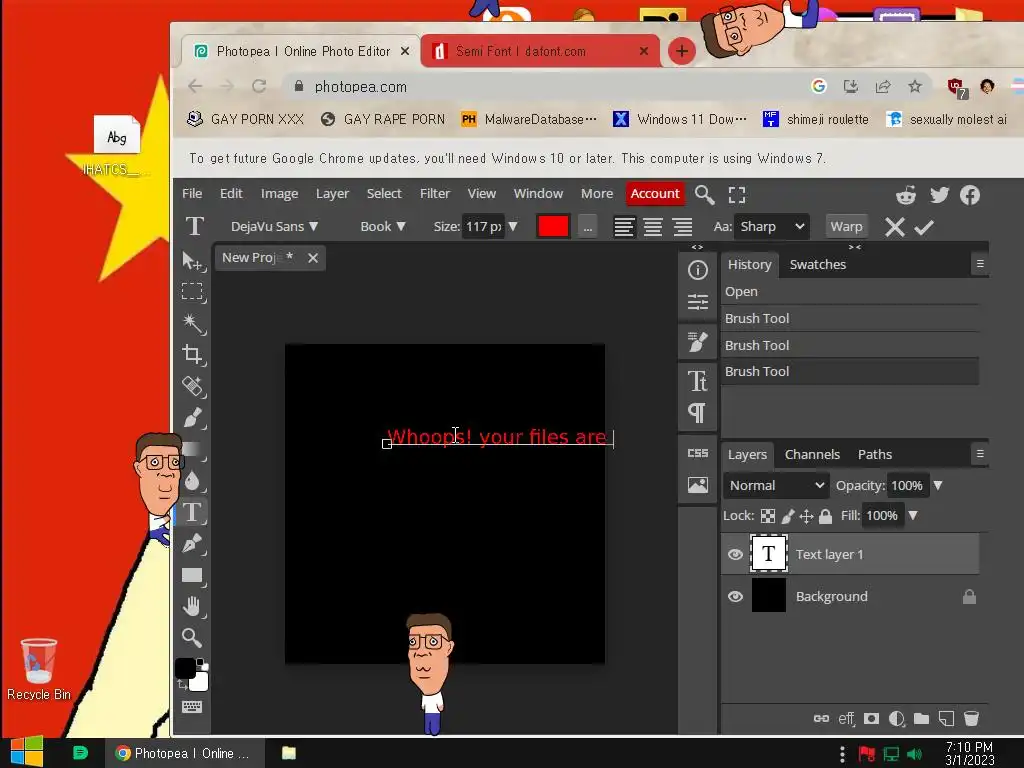
Task: Open Opacity dropdown arrow
Action: pyautogui.click(x=938, y=485)
